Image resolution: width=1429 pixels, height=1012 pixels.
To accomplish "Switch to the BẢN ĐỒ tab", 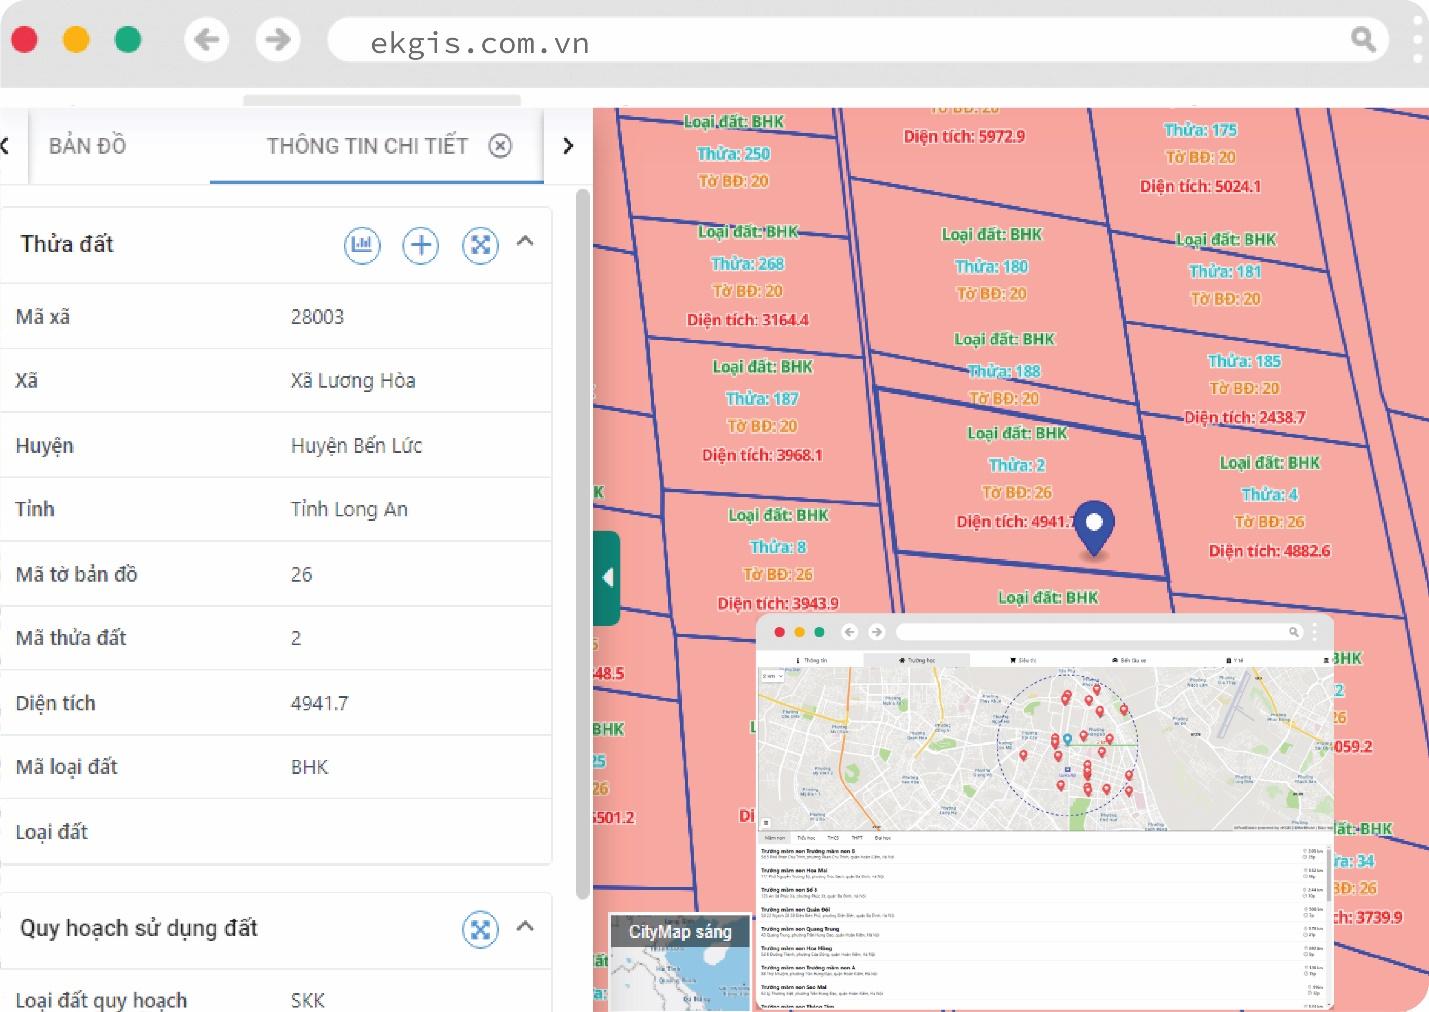I will (88, 146).
